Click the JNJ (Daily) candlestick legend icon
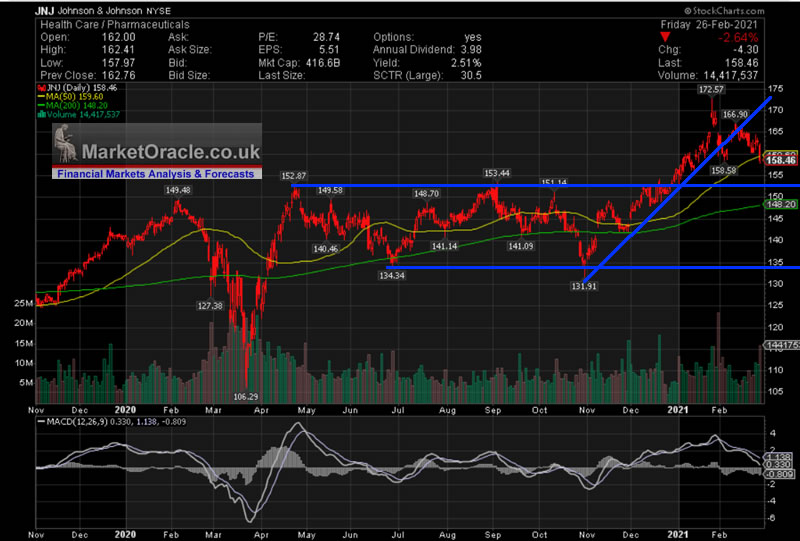Image resolution: width=800 pixels, height=541 pixels. pyautogui.click(x=42, y=88)
